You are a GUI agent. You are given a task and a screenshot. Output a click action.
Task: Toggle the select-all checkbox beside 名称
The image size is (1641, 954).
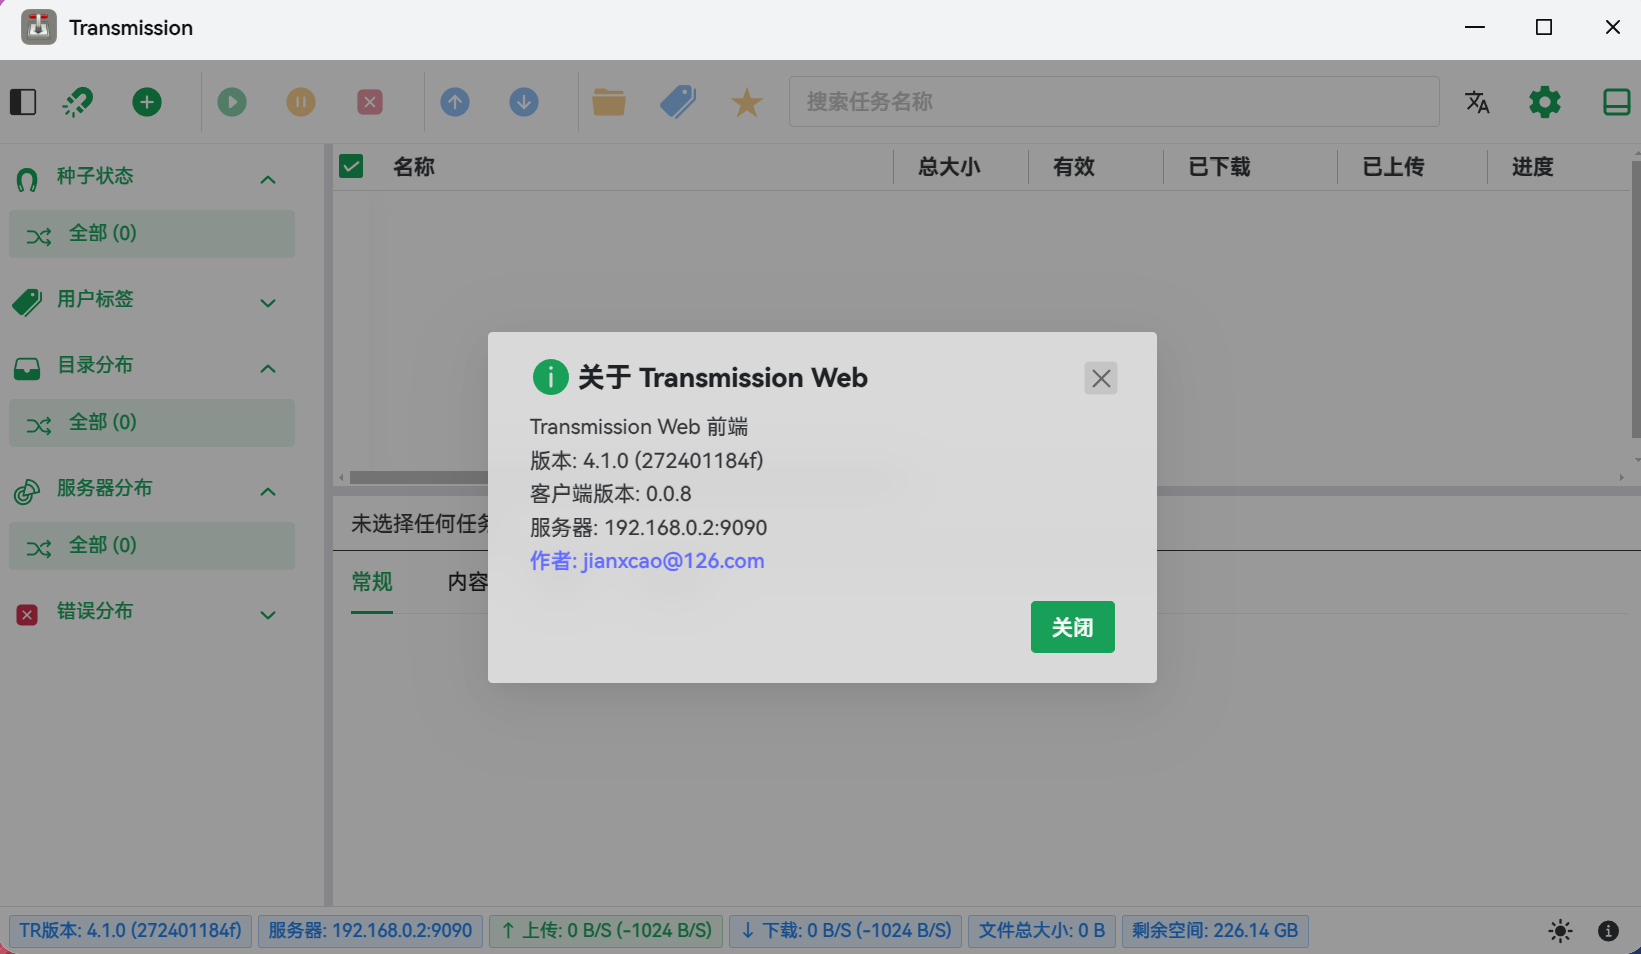tap(351, 166)
